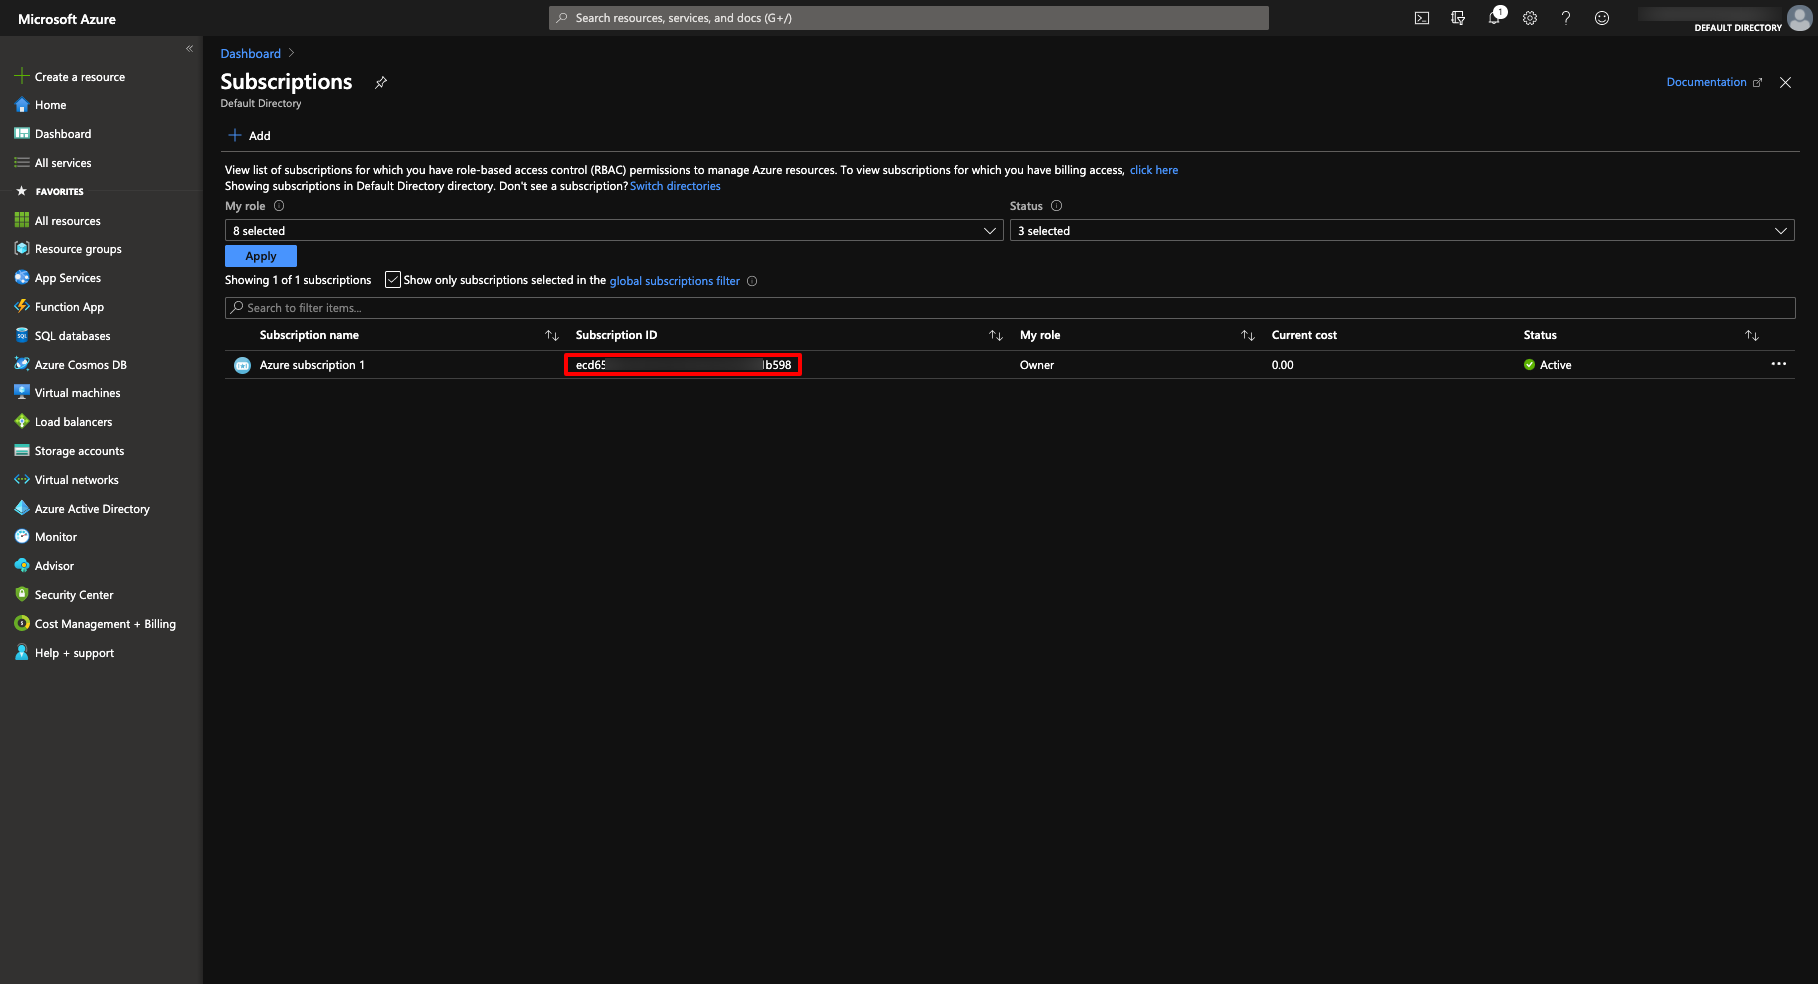Open the portal settings gear
This screenshot has height=984, width=1818.
click(x=1529, y=17)
